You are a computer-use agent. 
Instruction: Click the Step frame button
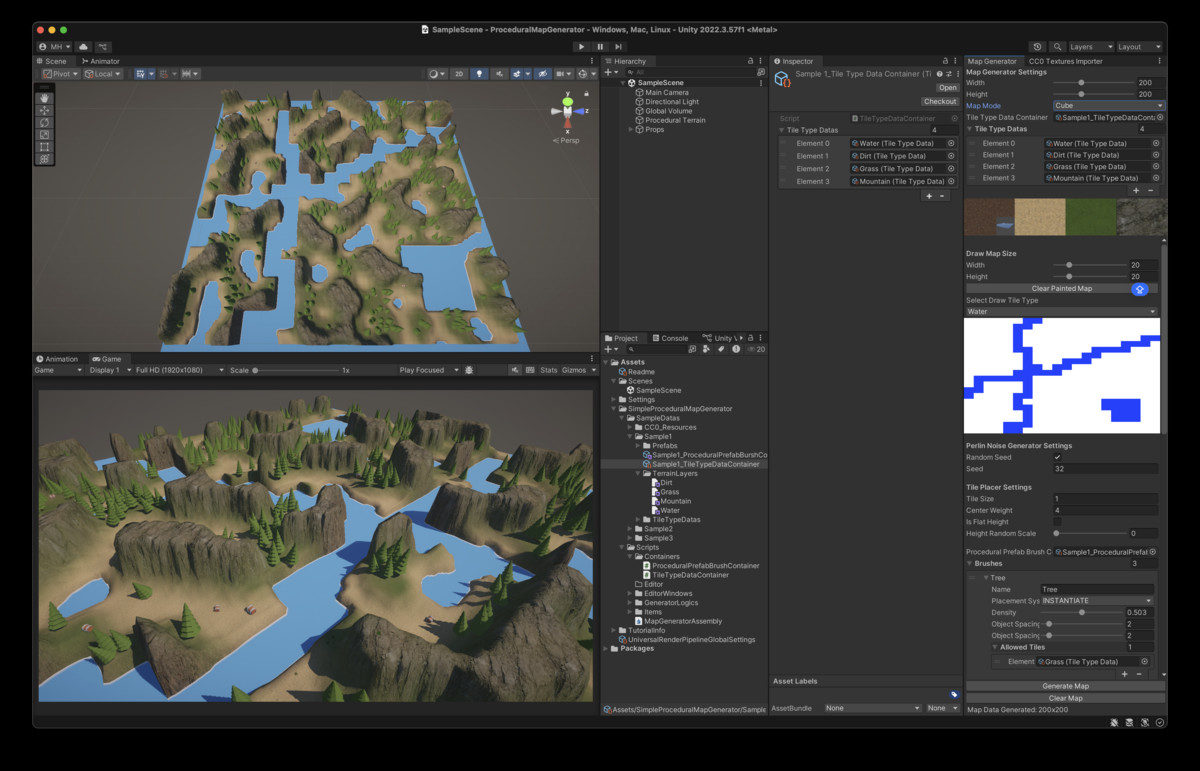(618, 47)
